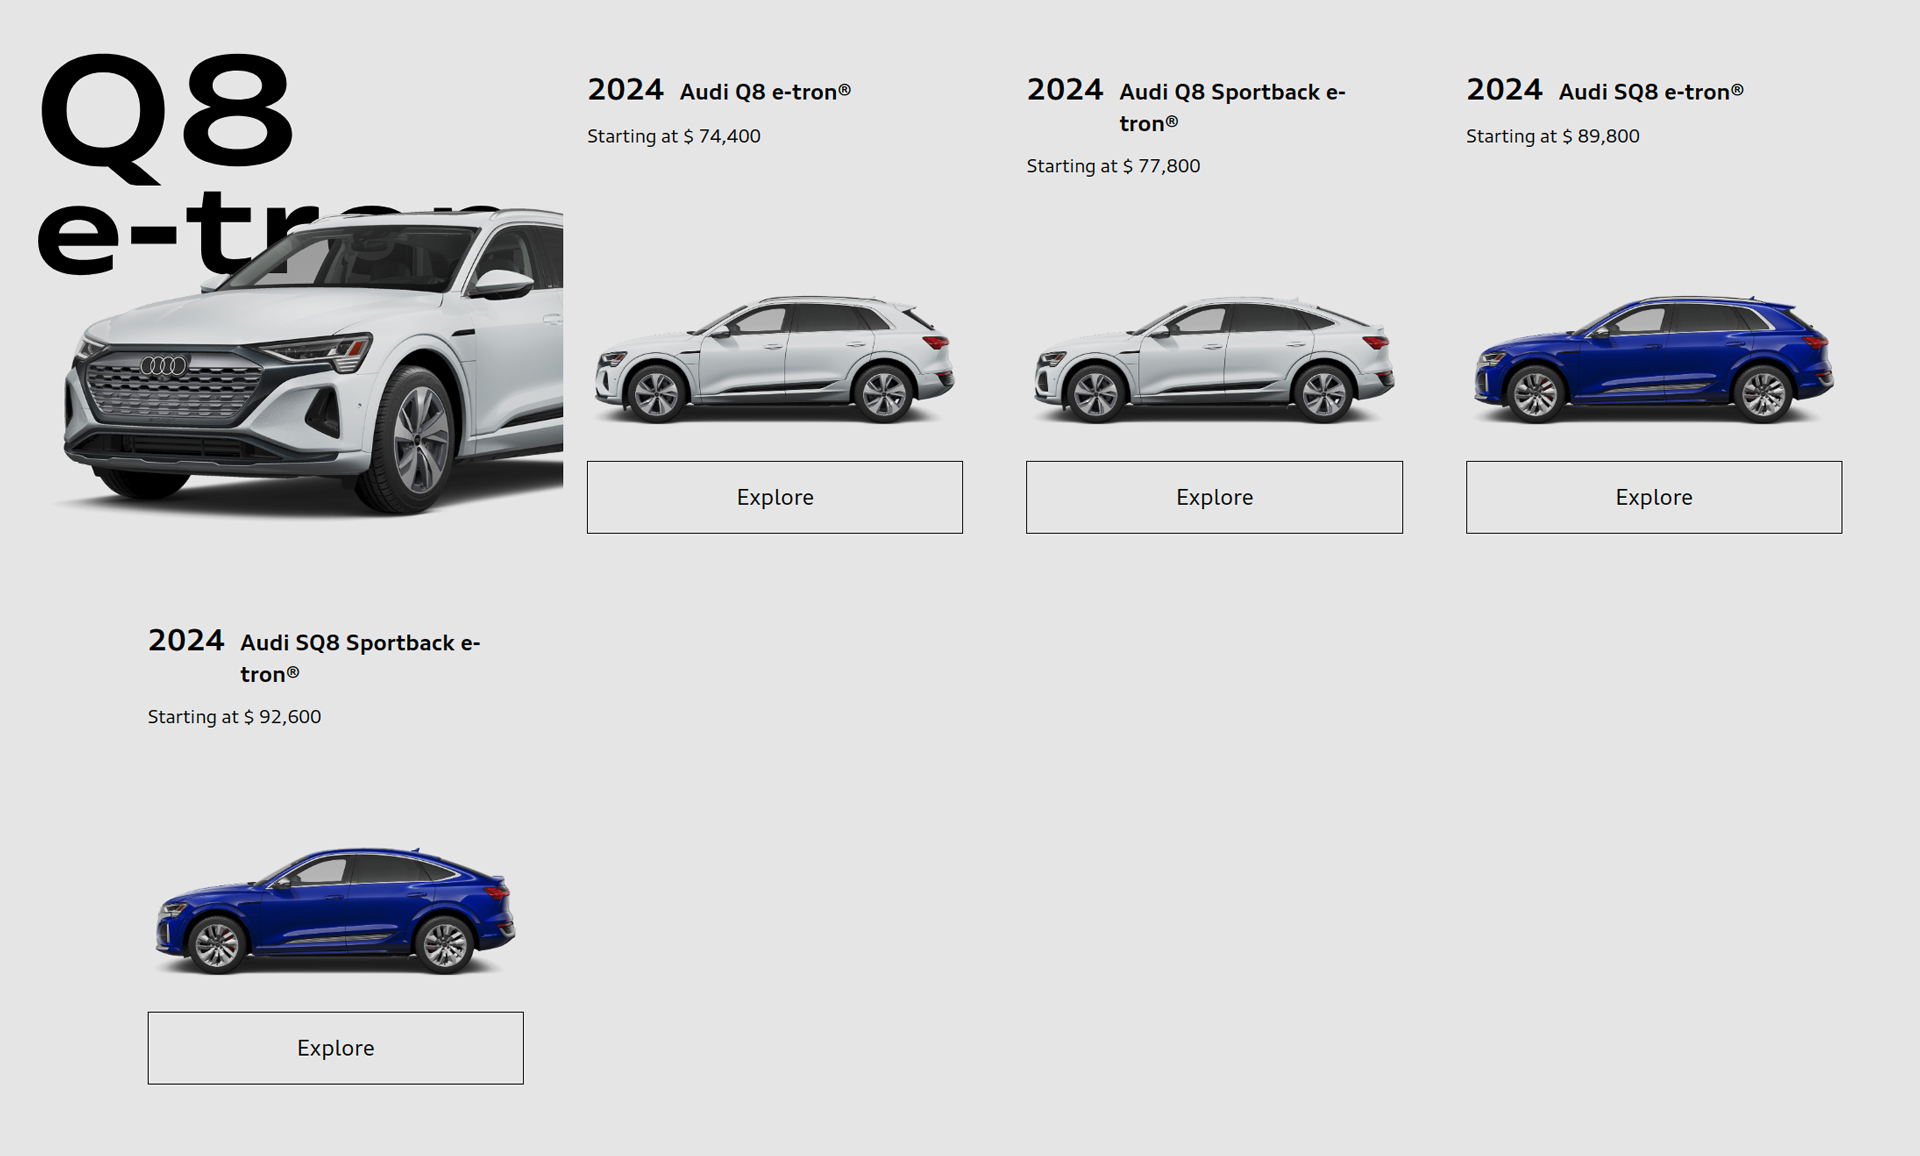
Task: Click the Audi rings logo on the hero car grille
Action: tap(164, 366)
